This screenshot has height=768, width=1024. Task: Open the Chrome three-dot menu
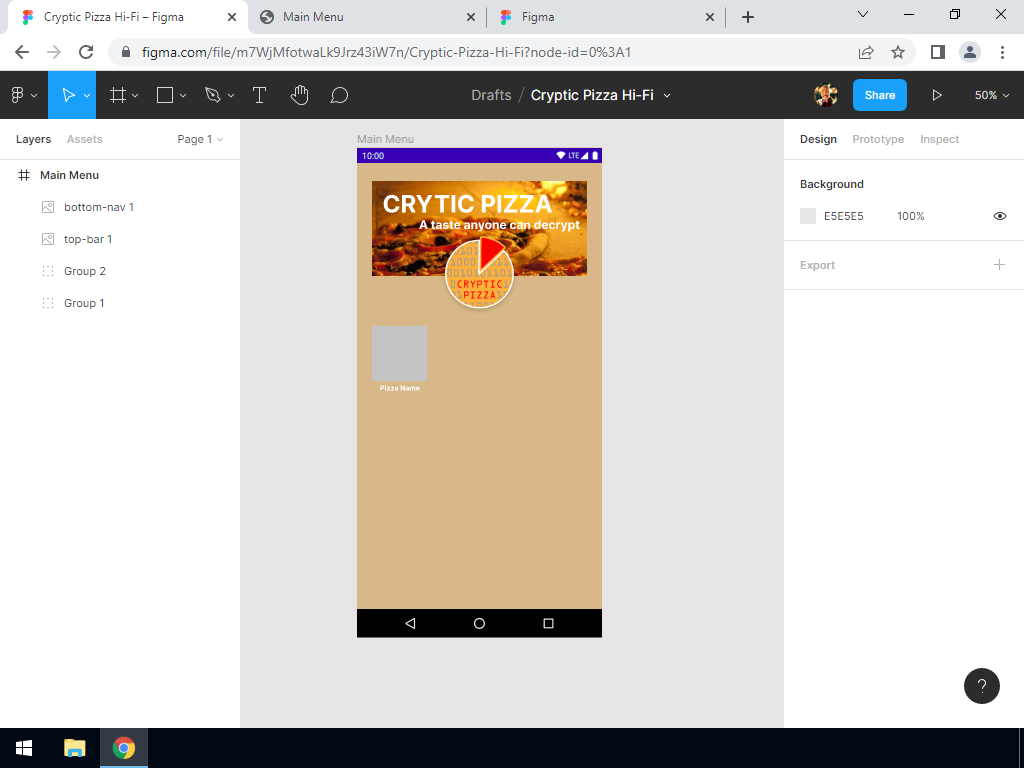(1002, 52)
